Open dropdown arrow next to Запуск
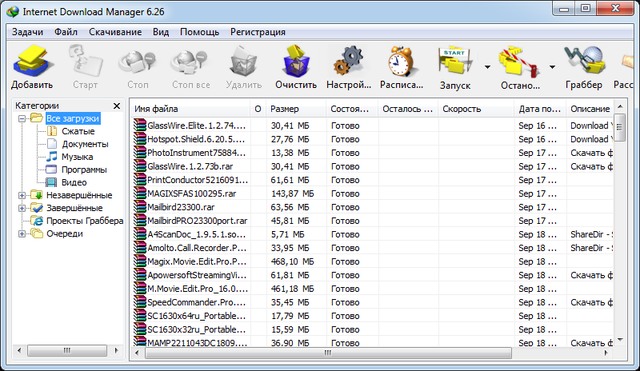This screenshot has height=371, width=640. coord(487,67)
